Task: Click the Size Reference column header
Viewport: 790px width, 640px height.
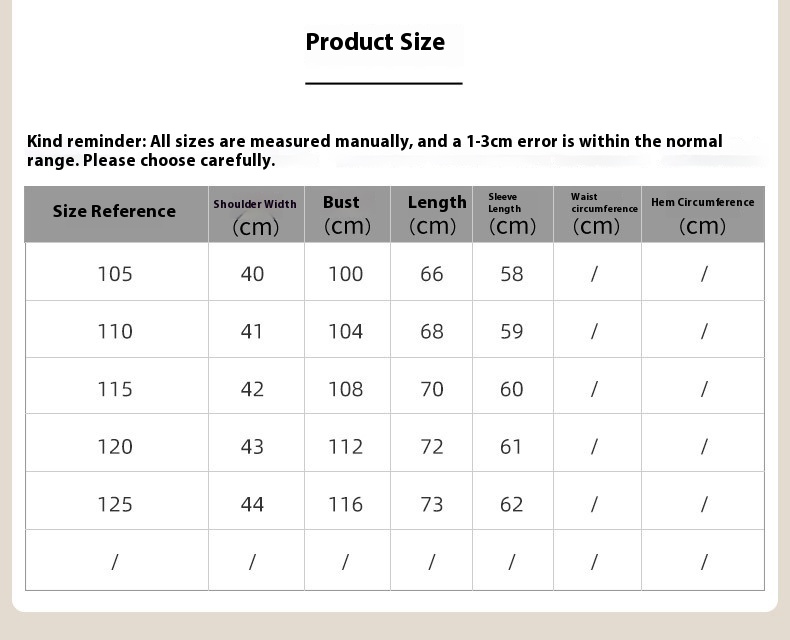Action: [114, 211]
